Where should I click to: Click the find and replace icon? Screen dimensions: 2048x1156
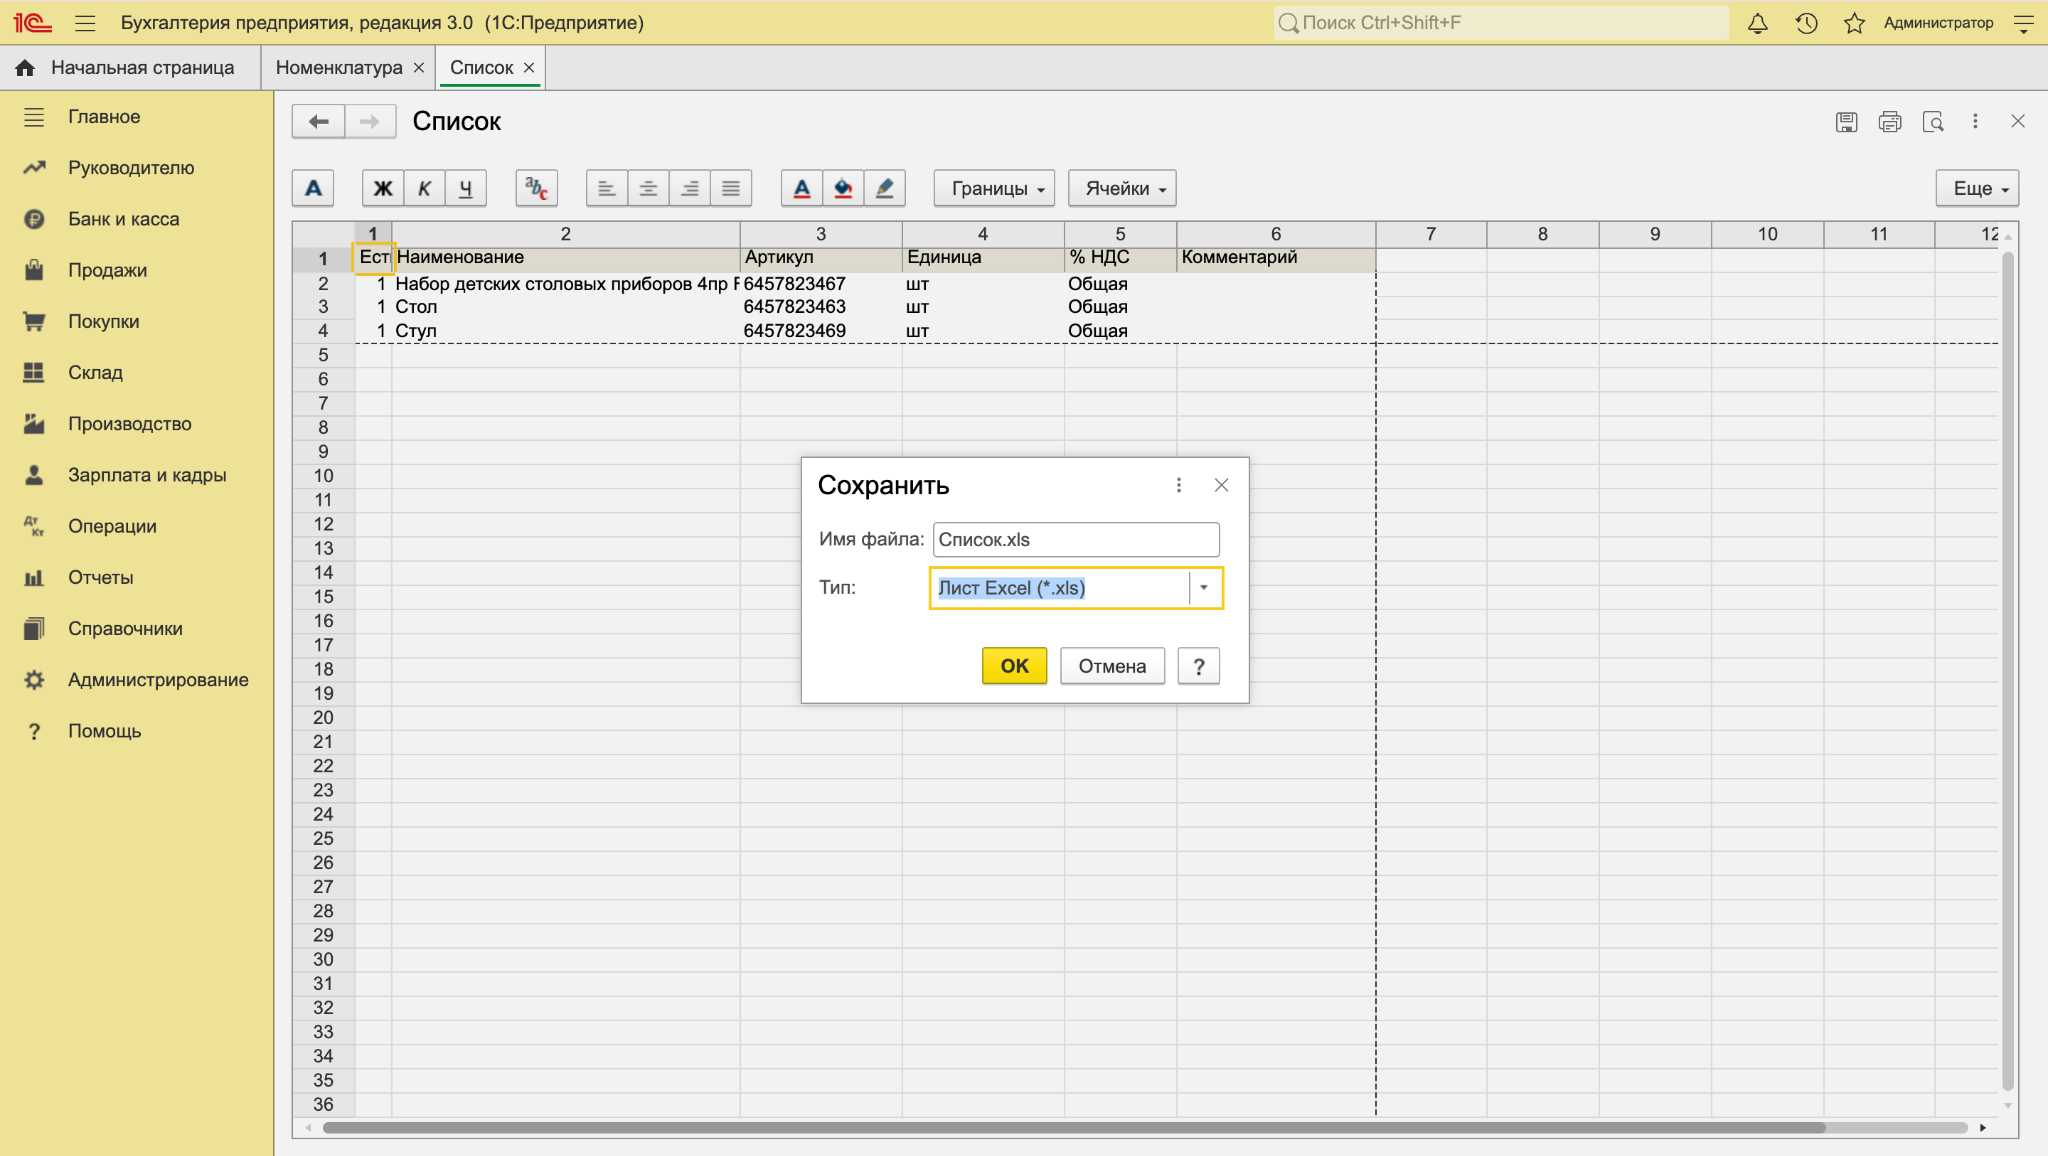click(536, 188)
